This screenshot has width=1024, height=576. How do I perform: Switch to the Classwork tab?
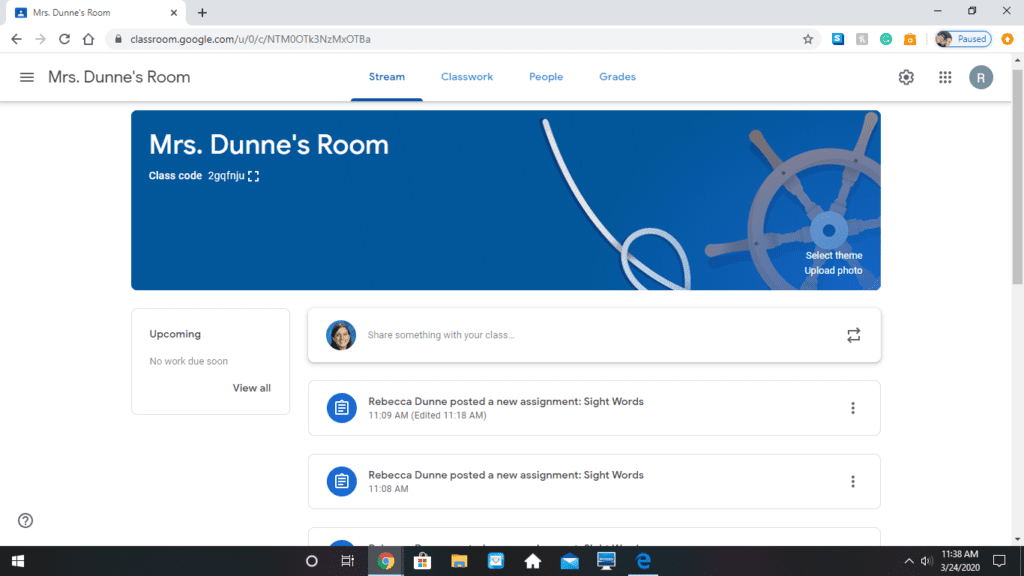coord(467,77)
